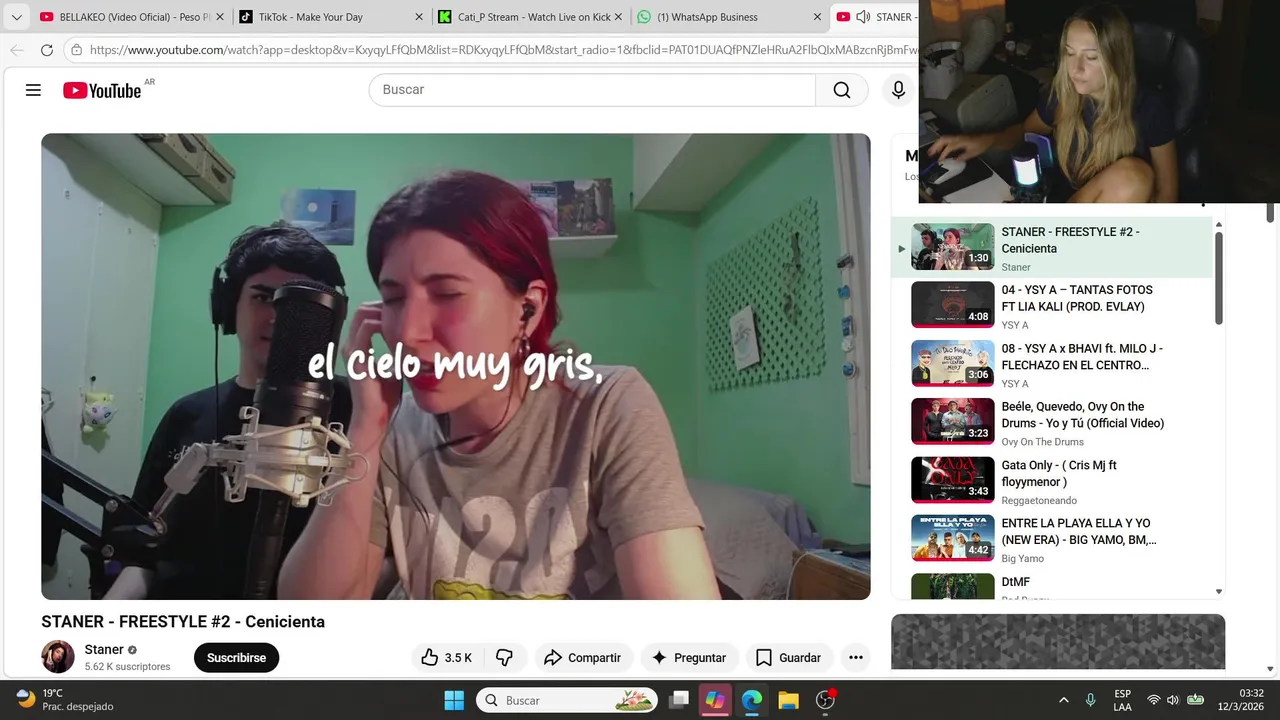
Task: Open the volume speaker tray icon
Action: point(1173,700)
